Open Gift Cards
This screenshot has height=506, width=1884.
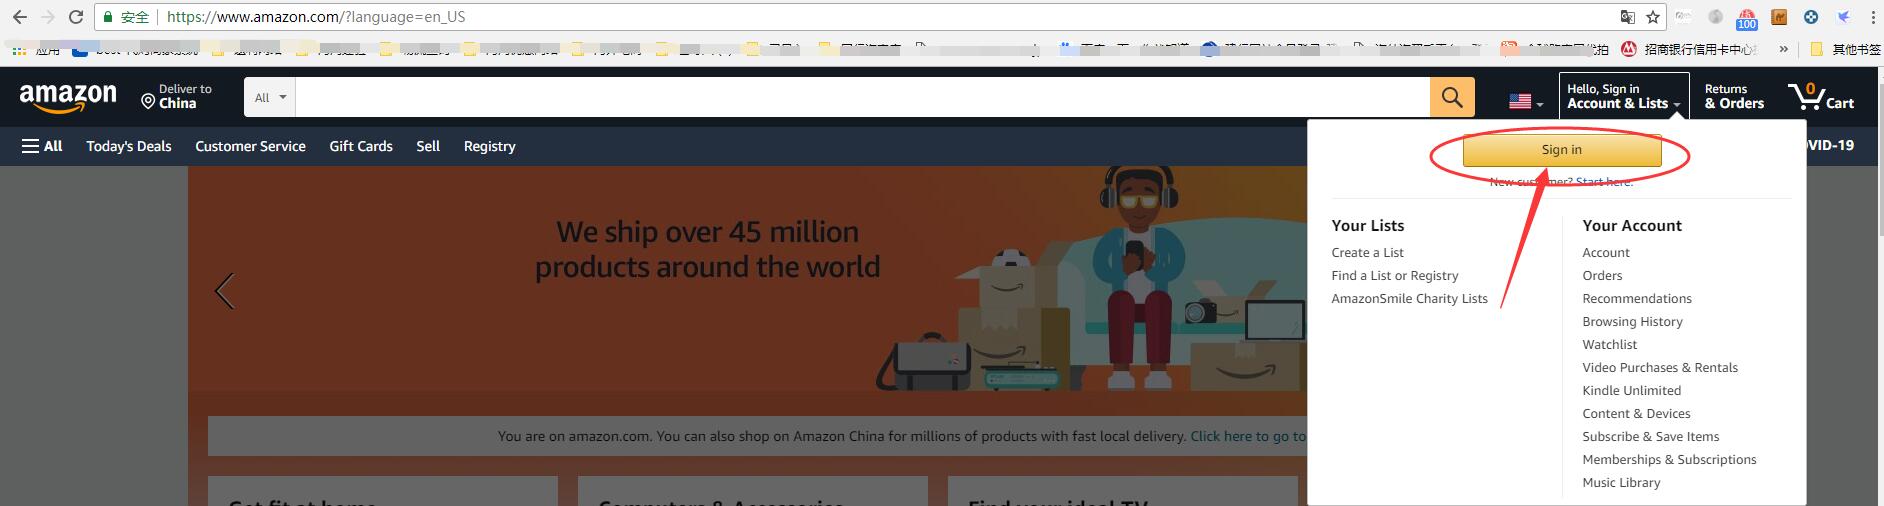(361, 146)
